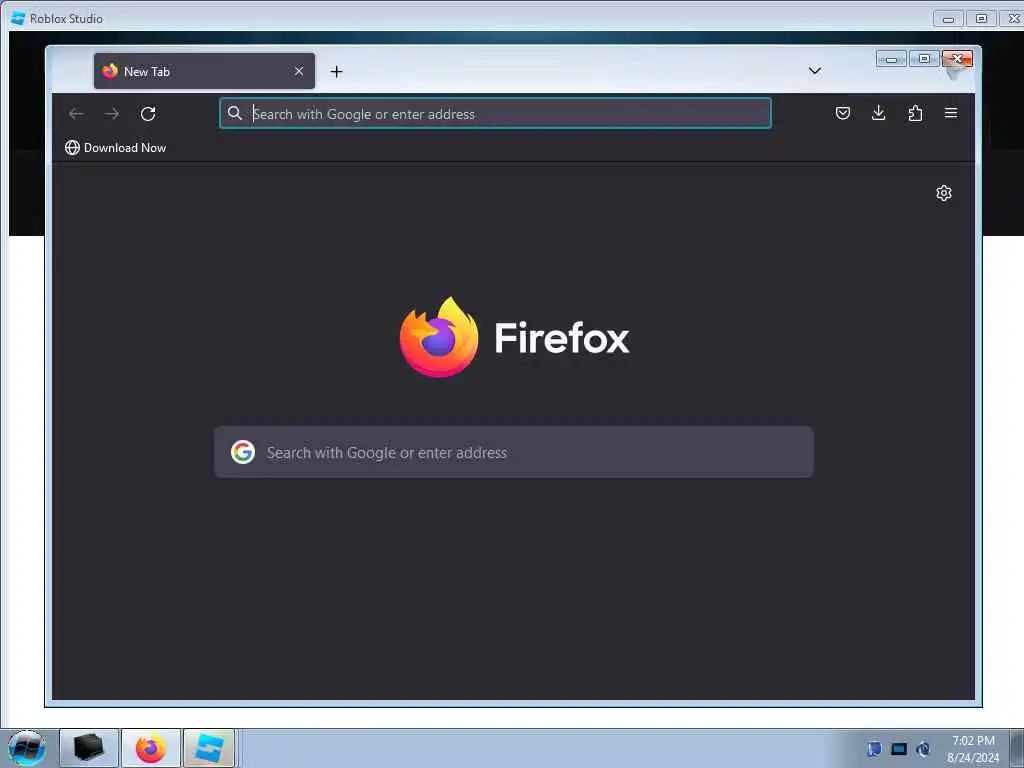Reload the current page in Firefox
This screenshot has height=768, width=1024.
(148, 114)
